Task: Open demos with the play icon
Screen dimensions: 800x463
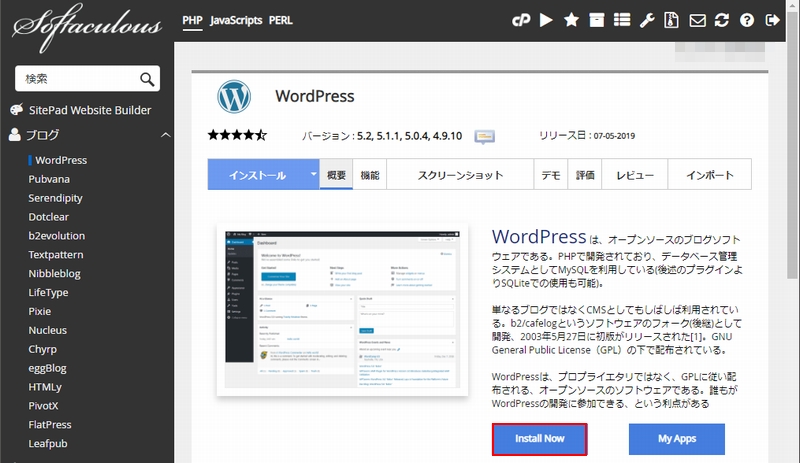Action: (x=546, y=20)
